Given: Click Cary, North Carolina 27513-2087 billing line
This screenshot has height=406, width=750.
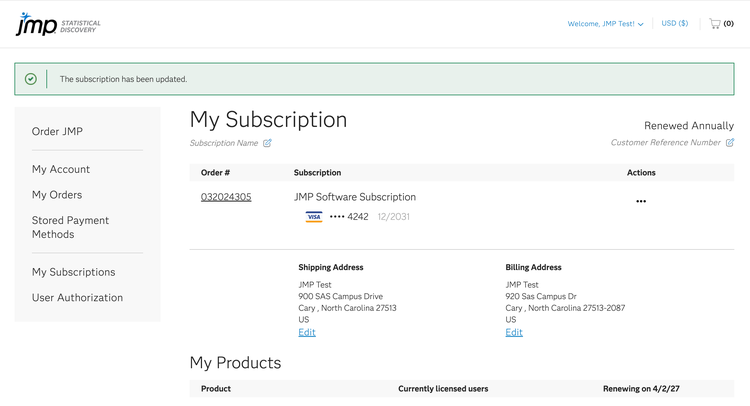Looking at the screenshot, I should coord(565,308).
